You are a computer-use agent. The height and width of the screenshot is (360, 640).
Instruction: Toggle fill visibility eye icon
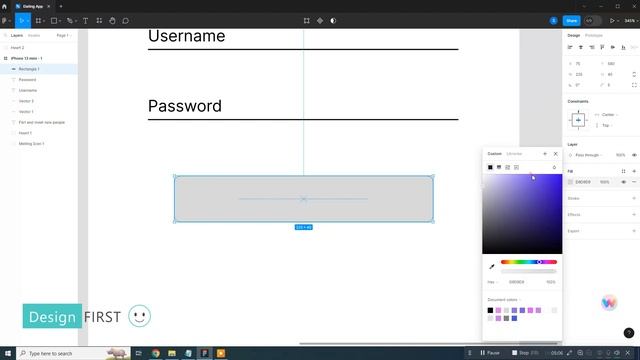tap(623, 182)
